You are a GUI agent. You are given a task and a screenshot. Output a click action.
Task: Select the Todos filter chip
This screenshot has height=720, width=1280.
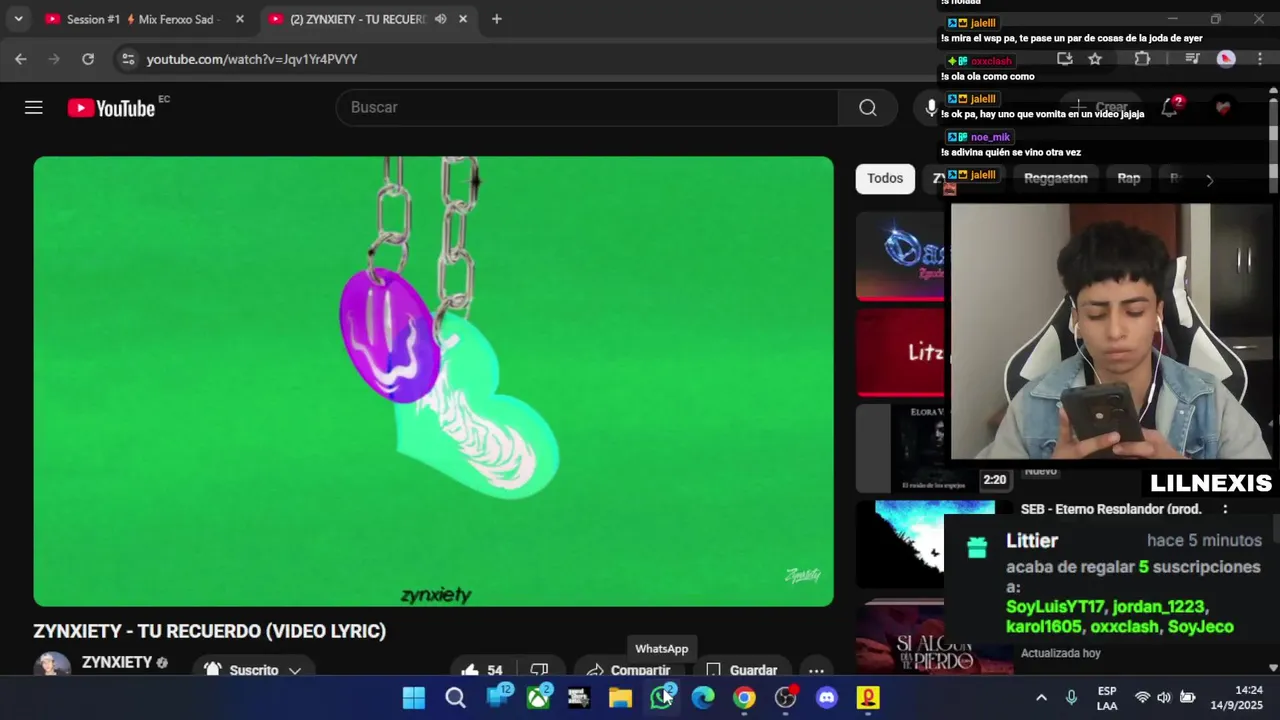(x=885, y=178)
